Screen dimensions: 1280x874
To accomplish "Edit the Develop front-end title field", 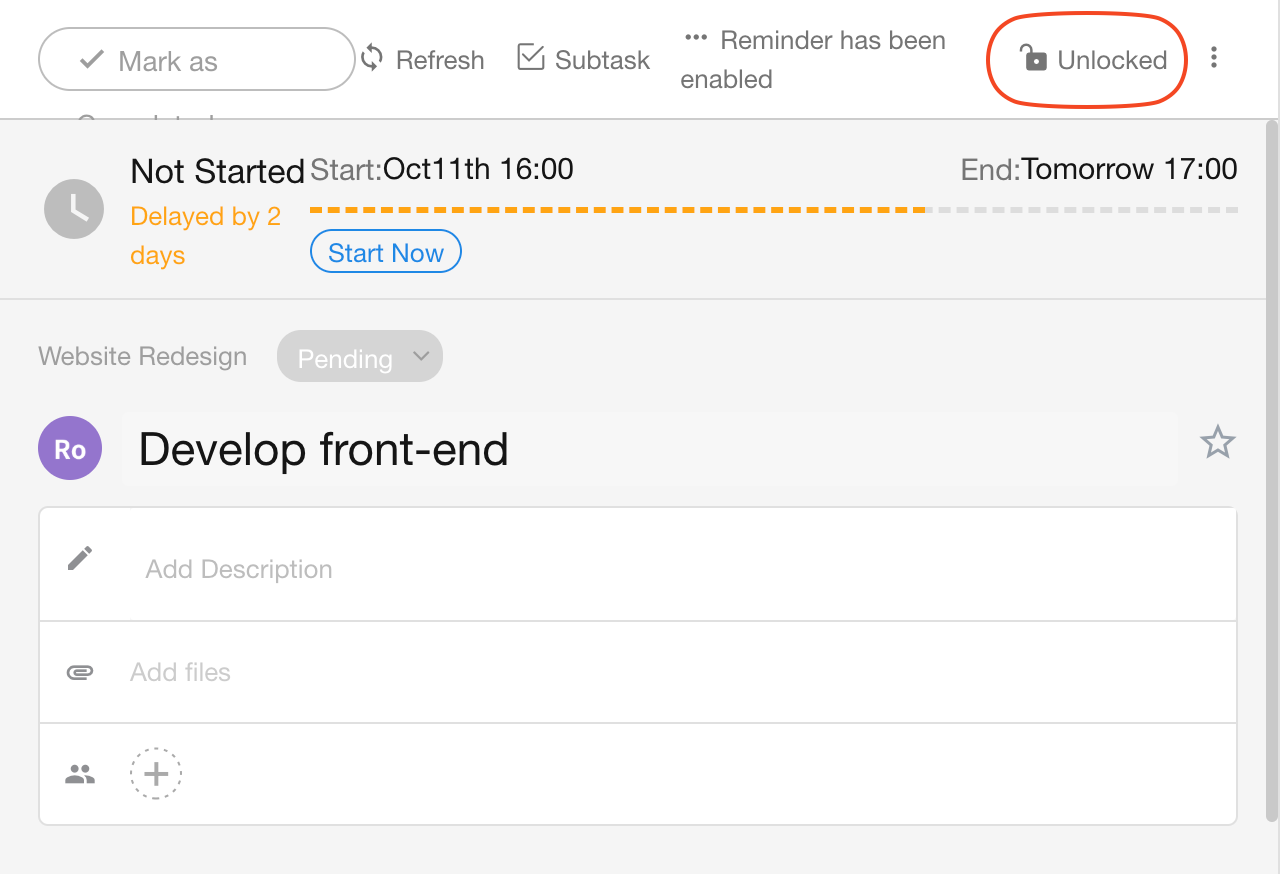I will point(648,450).
